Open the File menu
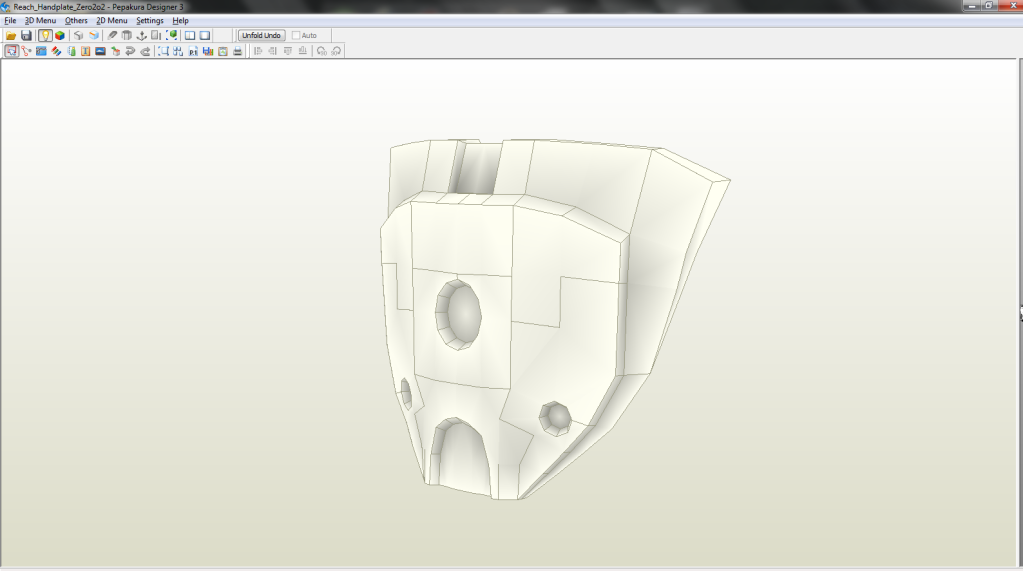1023x571 pixels. point(10,21)
